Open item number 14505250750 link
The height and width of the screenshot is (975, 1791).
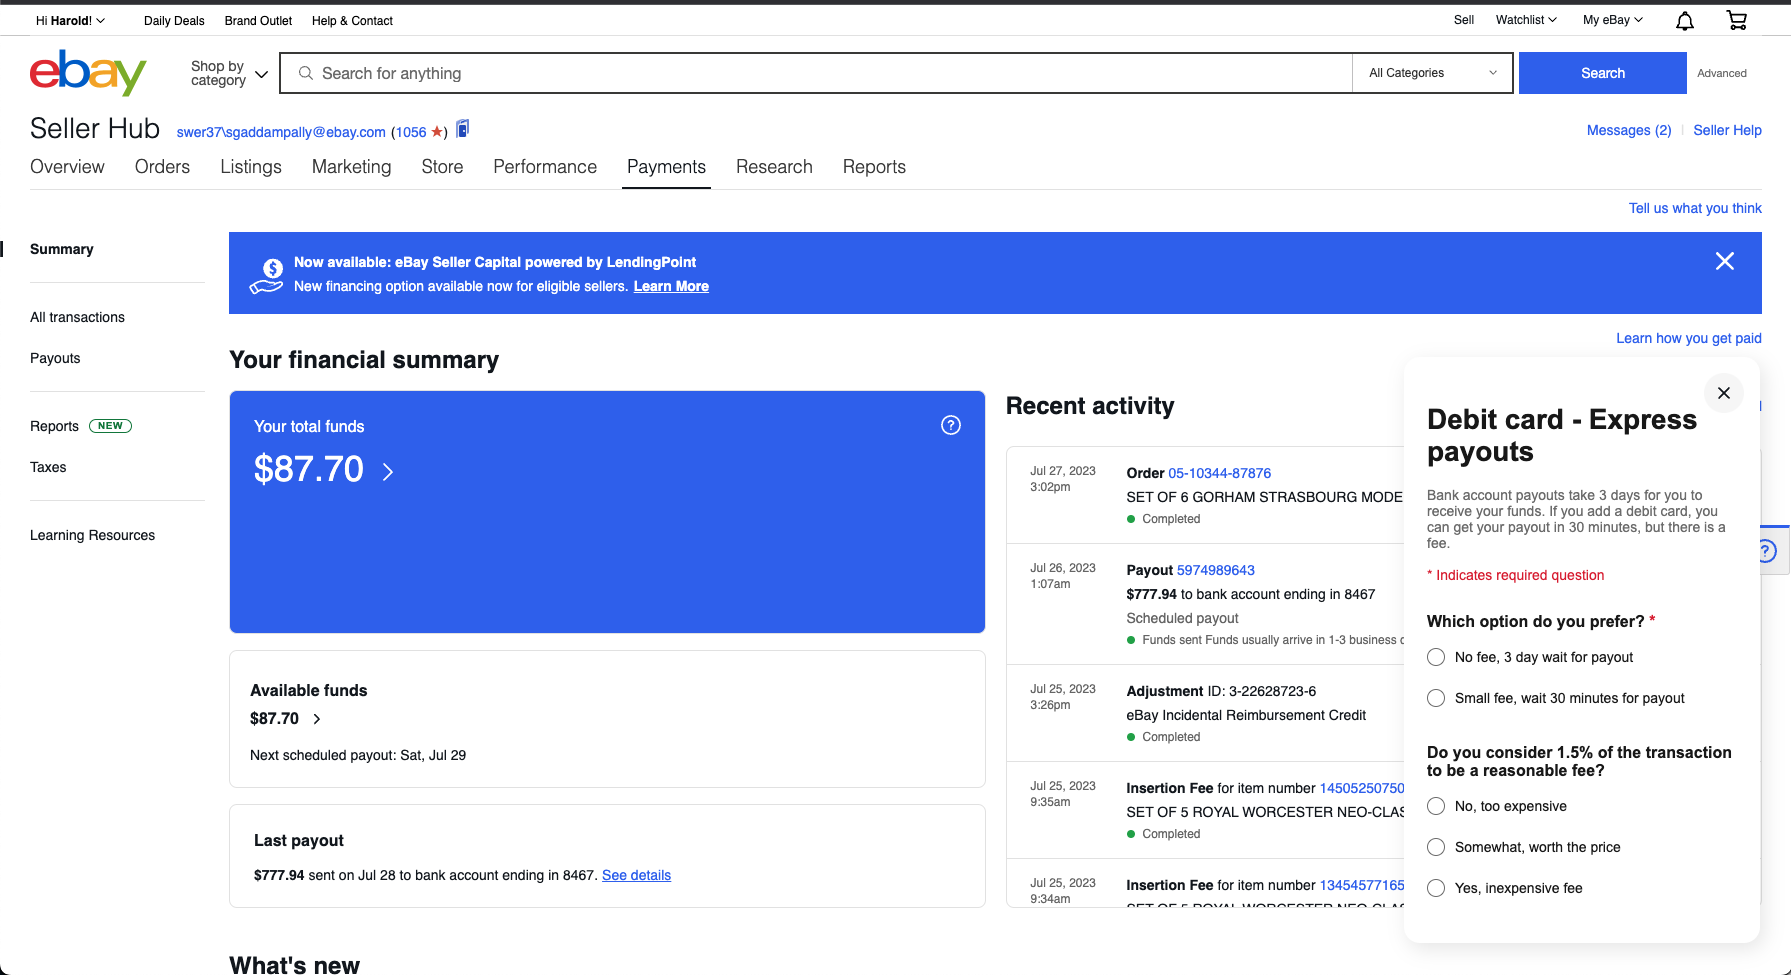click(1362, 788)
